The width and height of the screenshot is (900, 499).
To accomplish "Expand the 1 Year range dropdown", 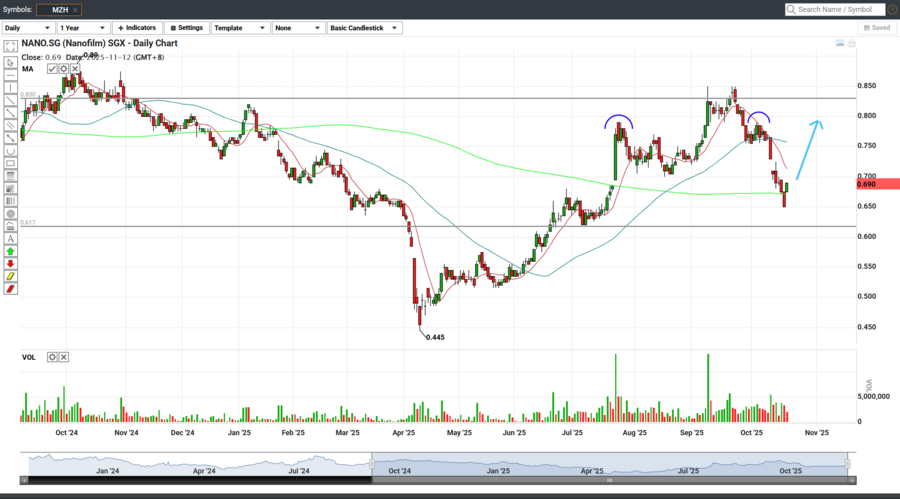I will pyautogui.click(x=82, y=28).
